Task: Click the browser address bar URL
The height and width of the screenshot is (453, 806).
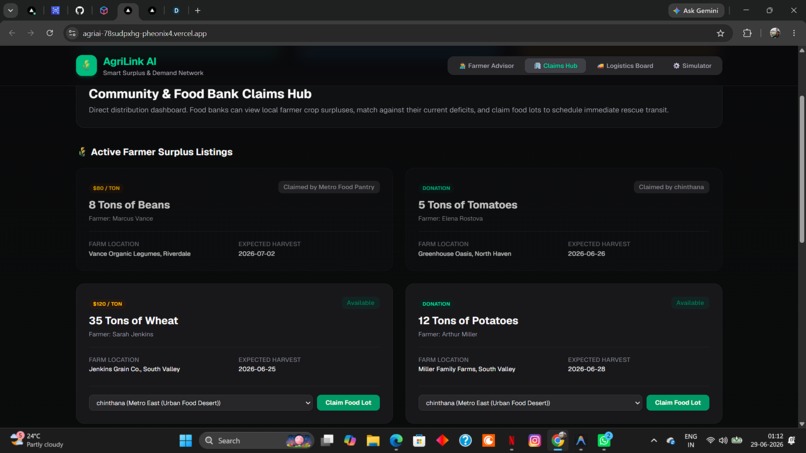Action: [144, 33]
